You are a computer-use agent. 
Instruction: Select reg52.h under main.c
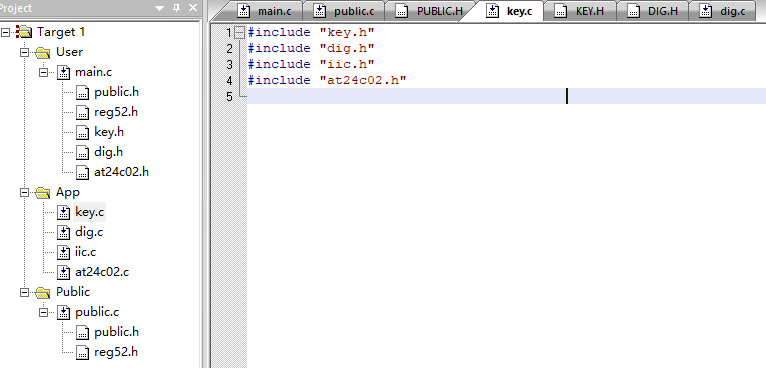click(116, 112)
